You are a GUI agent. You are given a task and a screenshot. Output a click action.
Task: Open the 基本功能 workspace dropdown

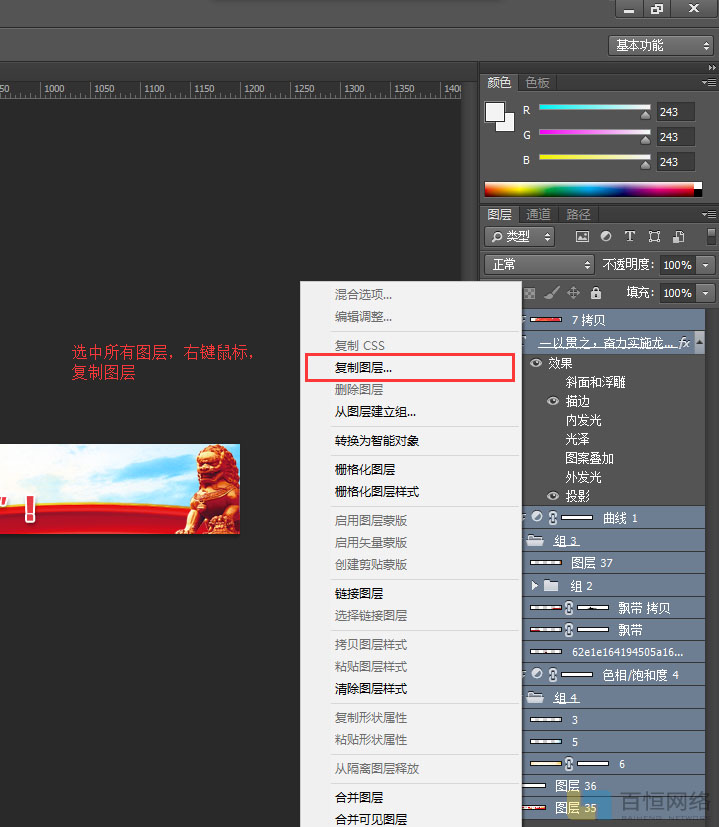(661, 45)
